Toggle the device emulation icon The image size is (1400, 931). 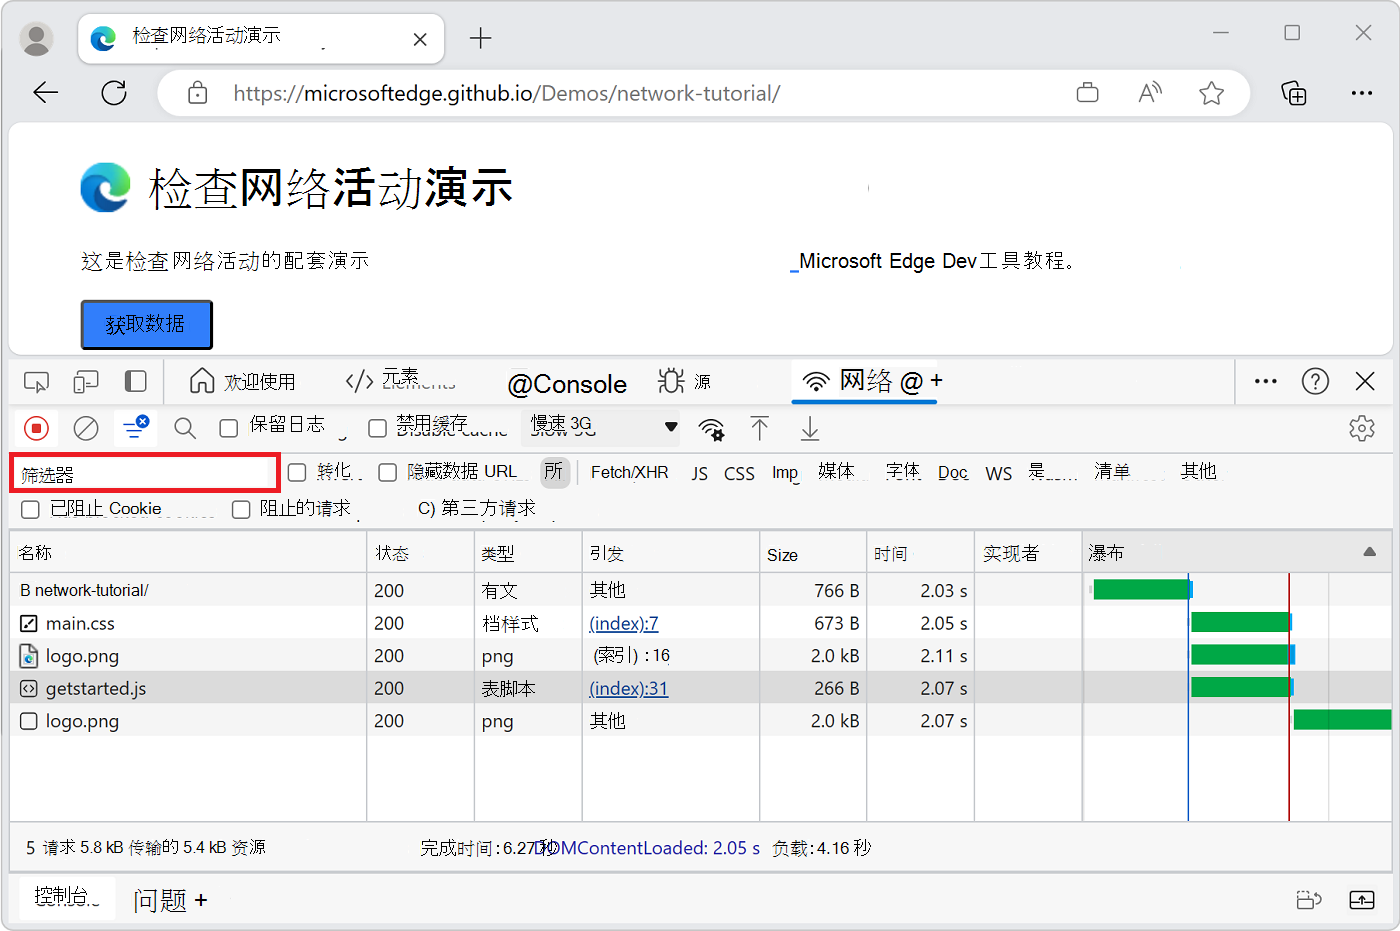point(86,381)
